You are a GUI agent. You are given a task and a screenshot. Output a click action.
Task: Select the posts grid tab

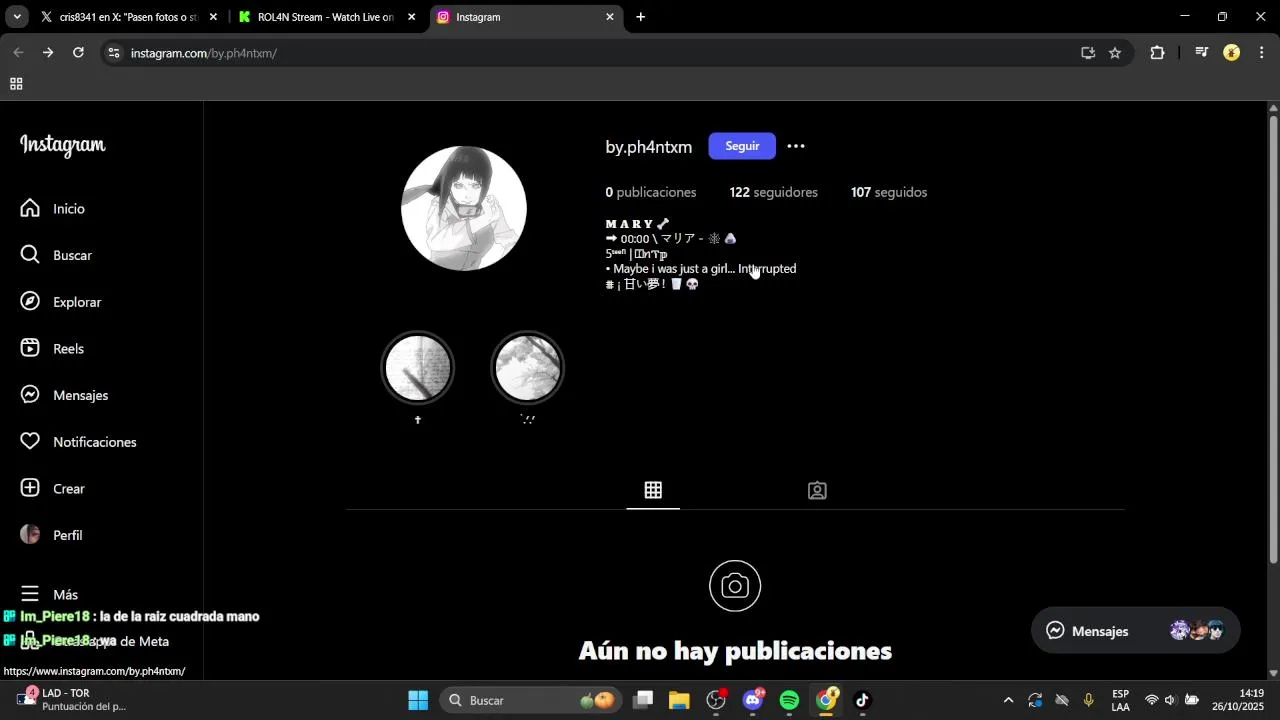coord(653,490)
